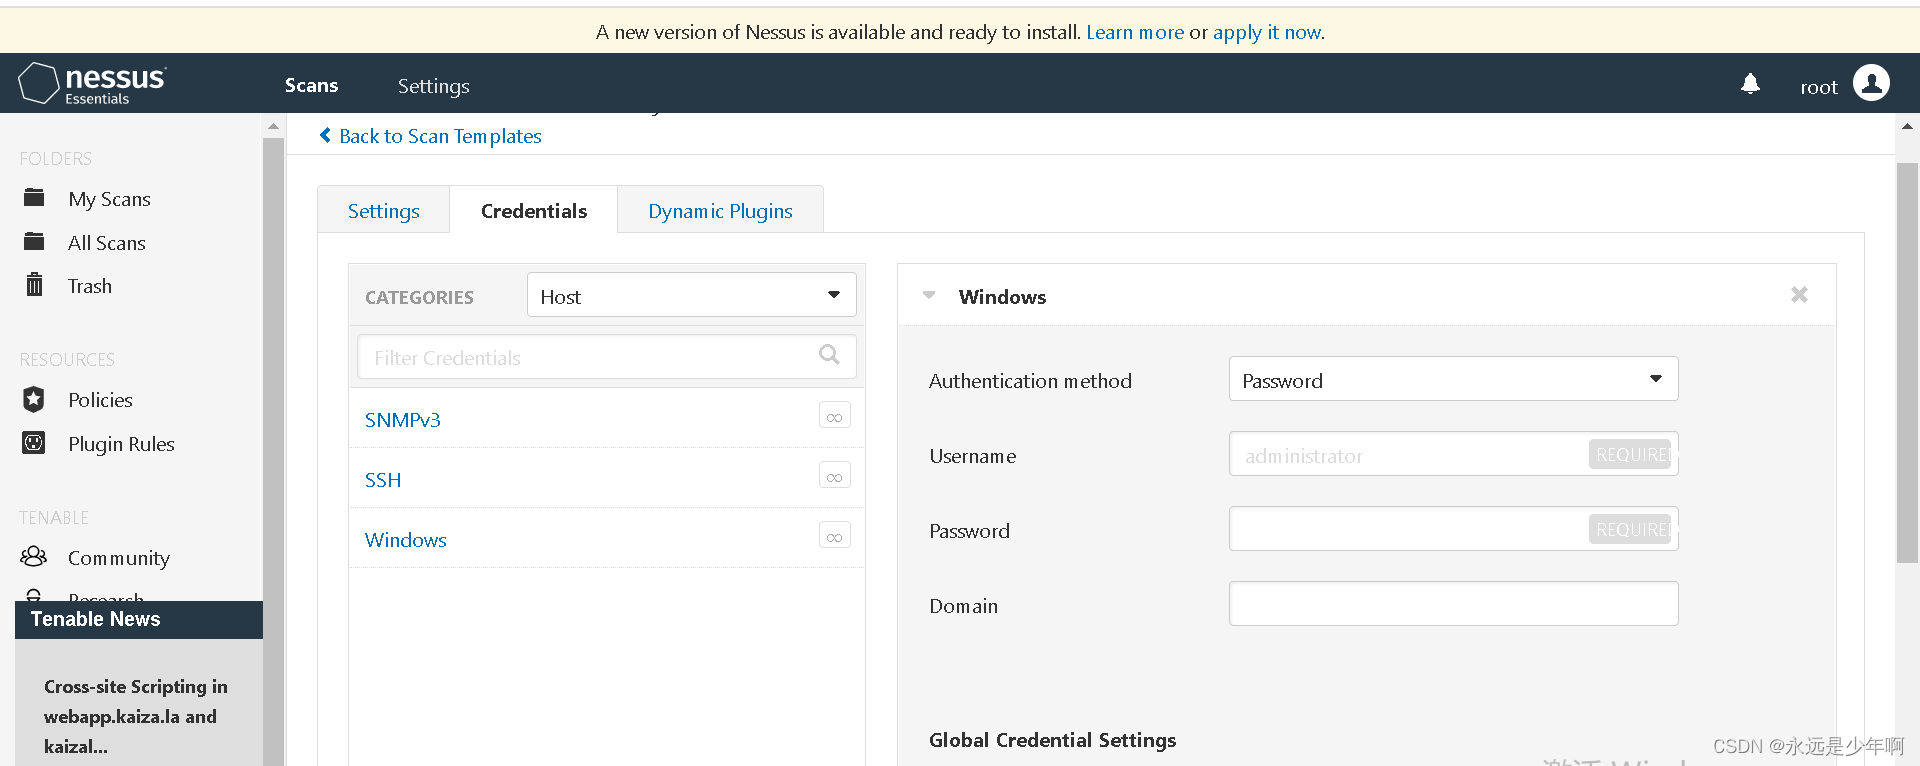
Task: Open the root user avatar menu
Action: point(1871,83)
